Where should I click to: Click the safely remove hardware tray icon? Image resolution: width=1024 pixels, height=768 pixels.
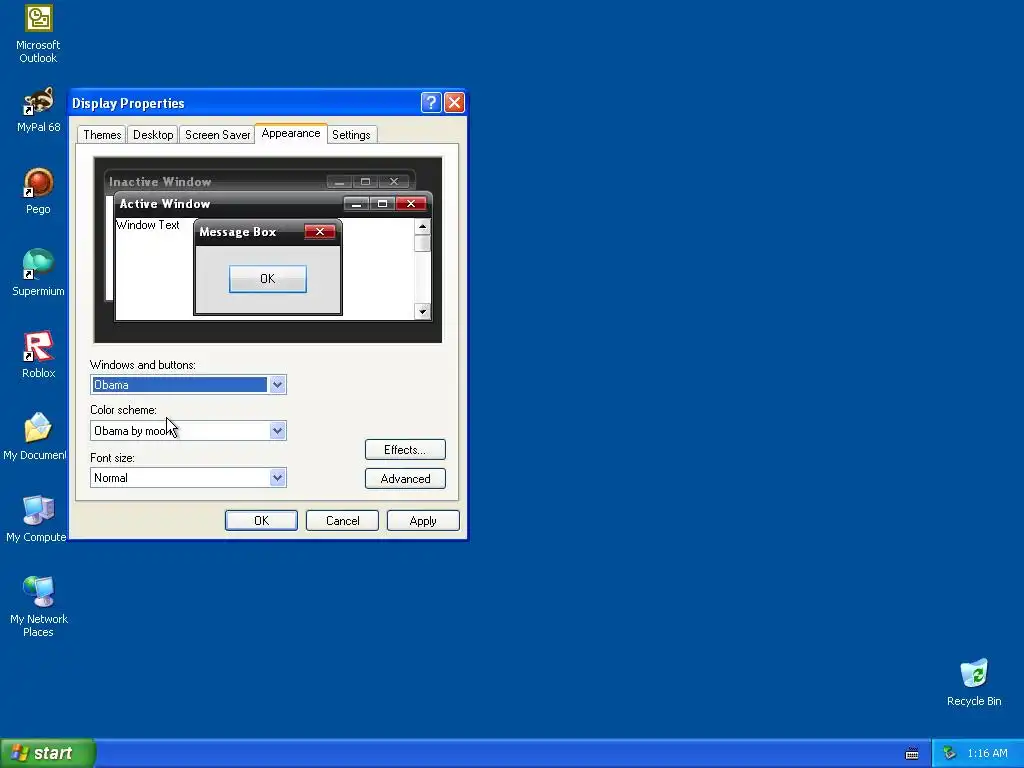coord(950,754)
